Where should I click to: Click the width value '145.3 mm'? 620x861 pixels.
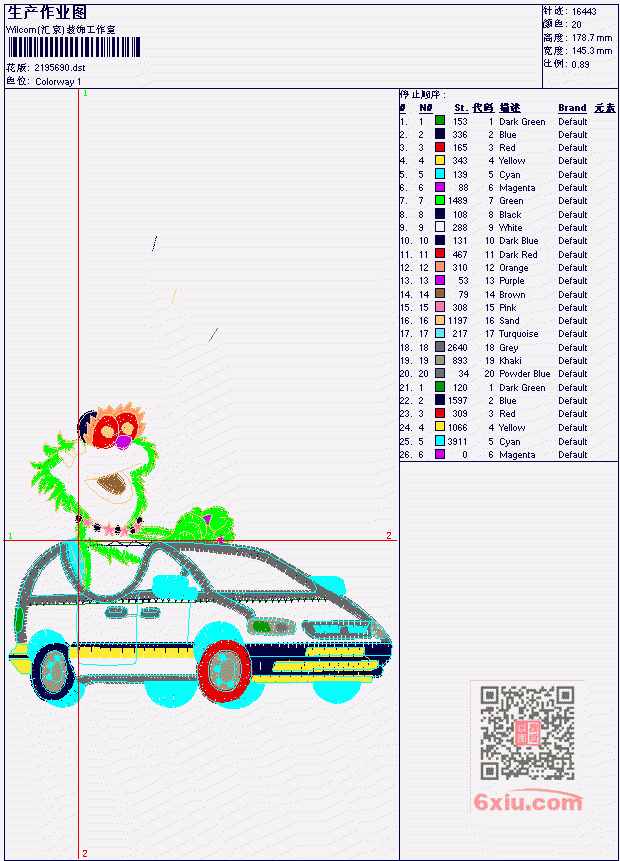(x=592, y=51)
